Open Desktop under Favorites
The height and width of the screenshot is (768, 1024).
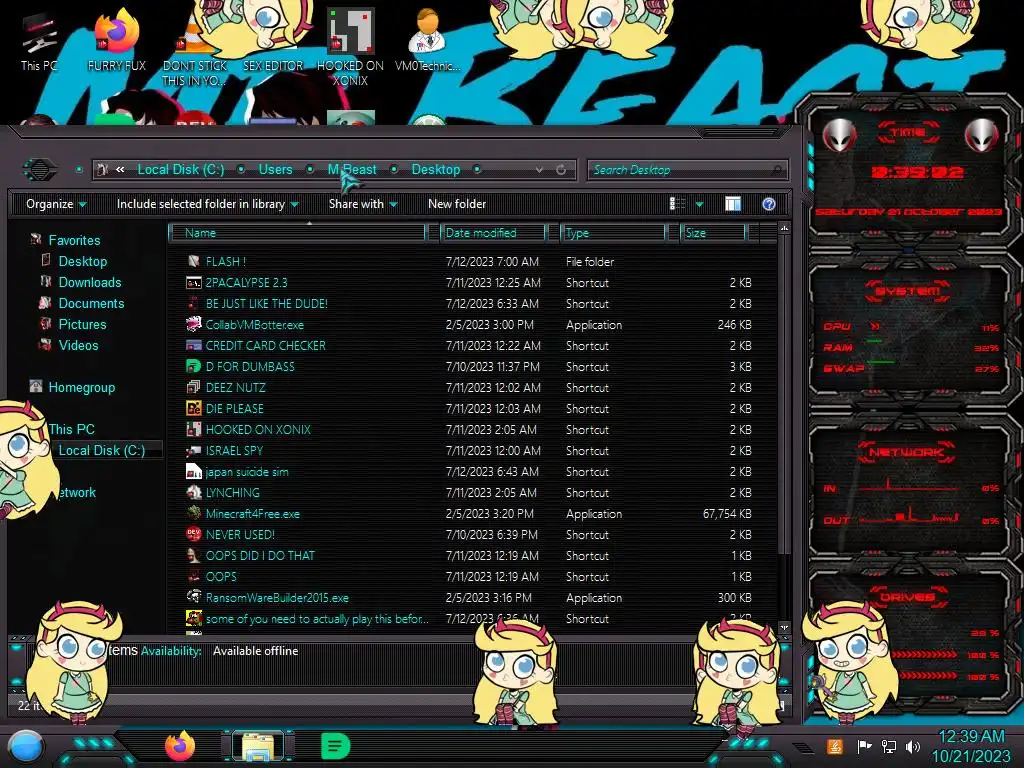[x=82, y=261]
